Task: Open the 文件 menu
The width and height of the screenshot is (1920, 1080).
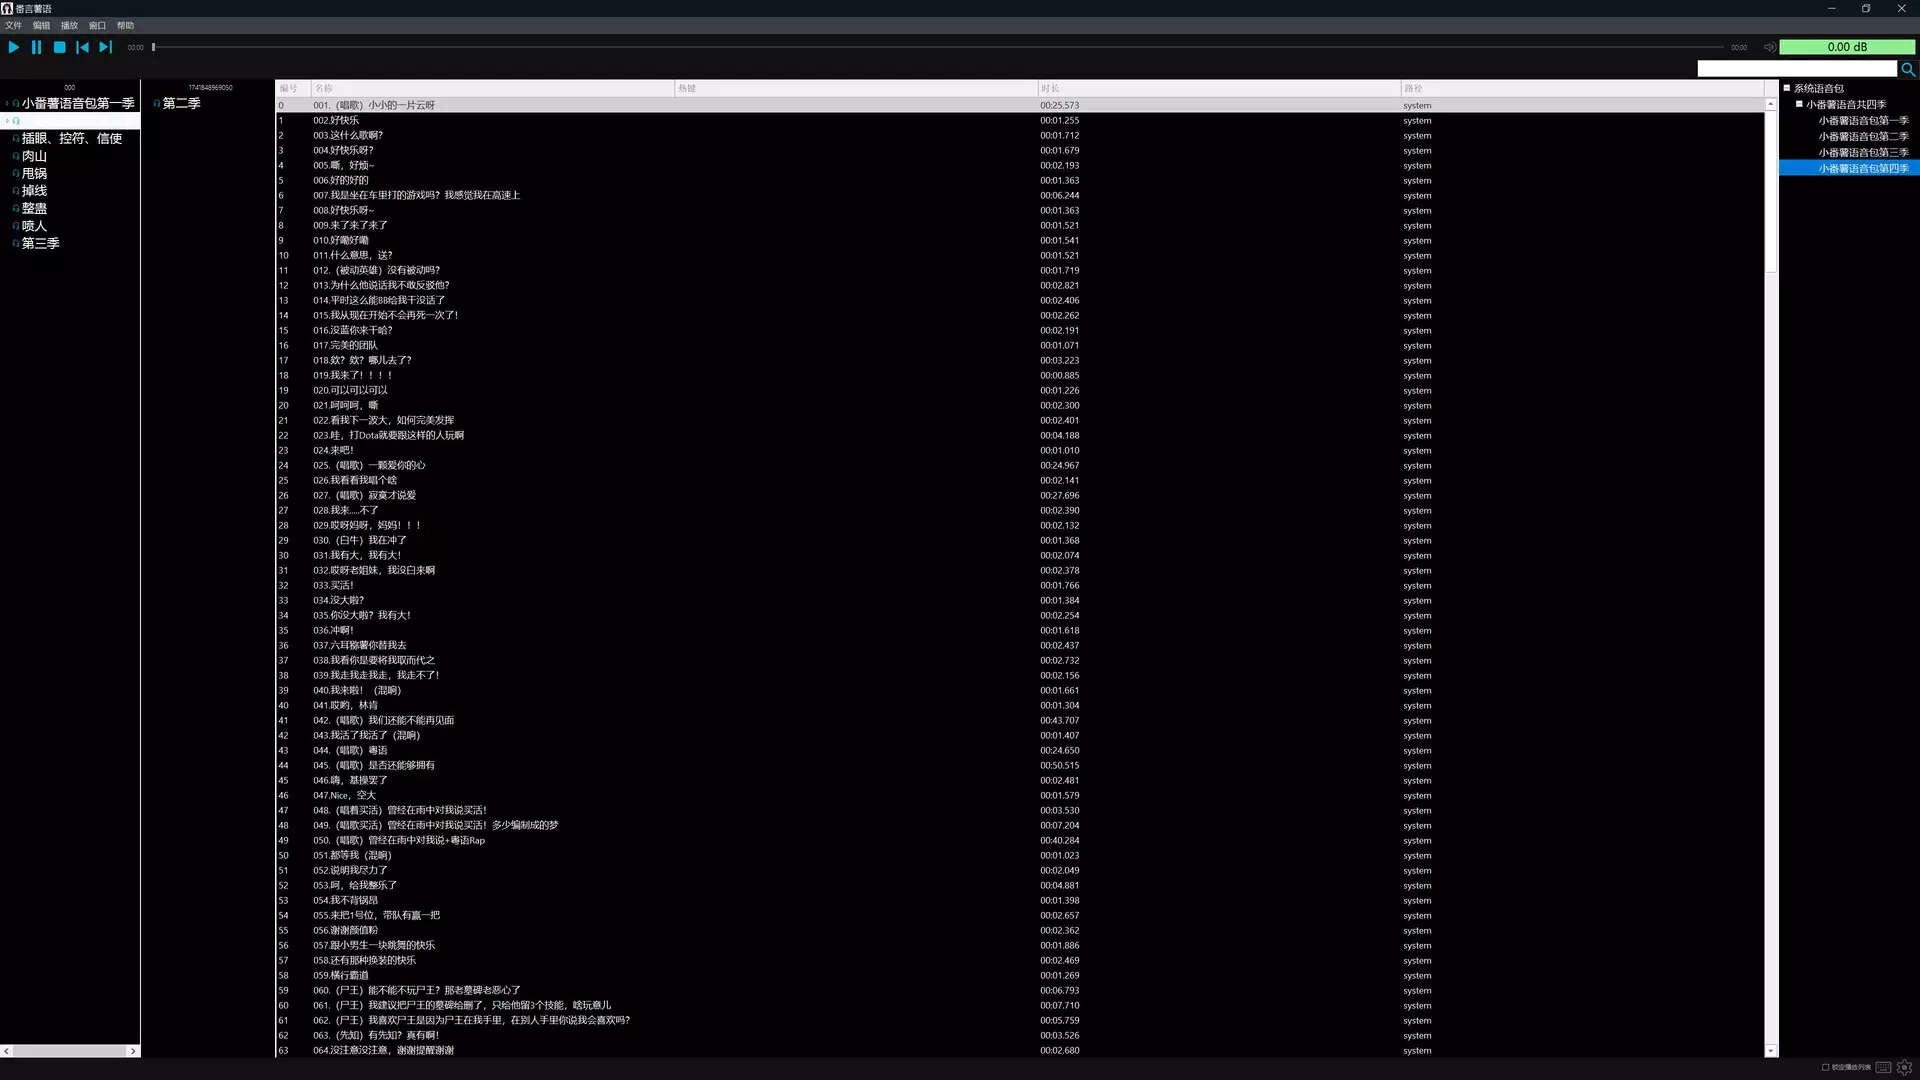Action: pyautogui.click(x=14, y=25)
